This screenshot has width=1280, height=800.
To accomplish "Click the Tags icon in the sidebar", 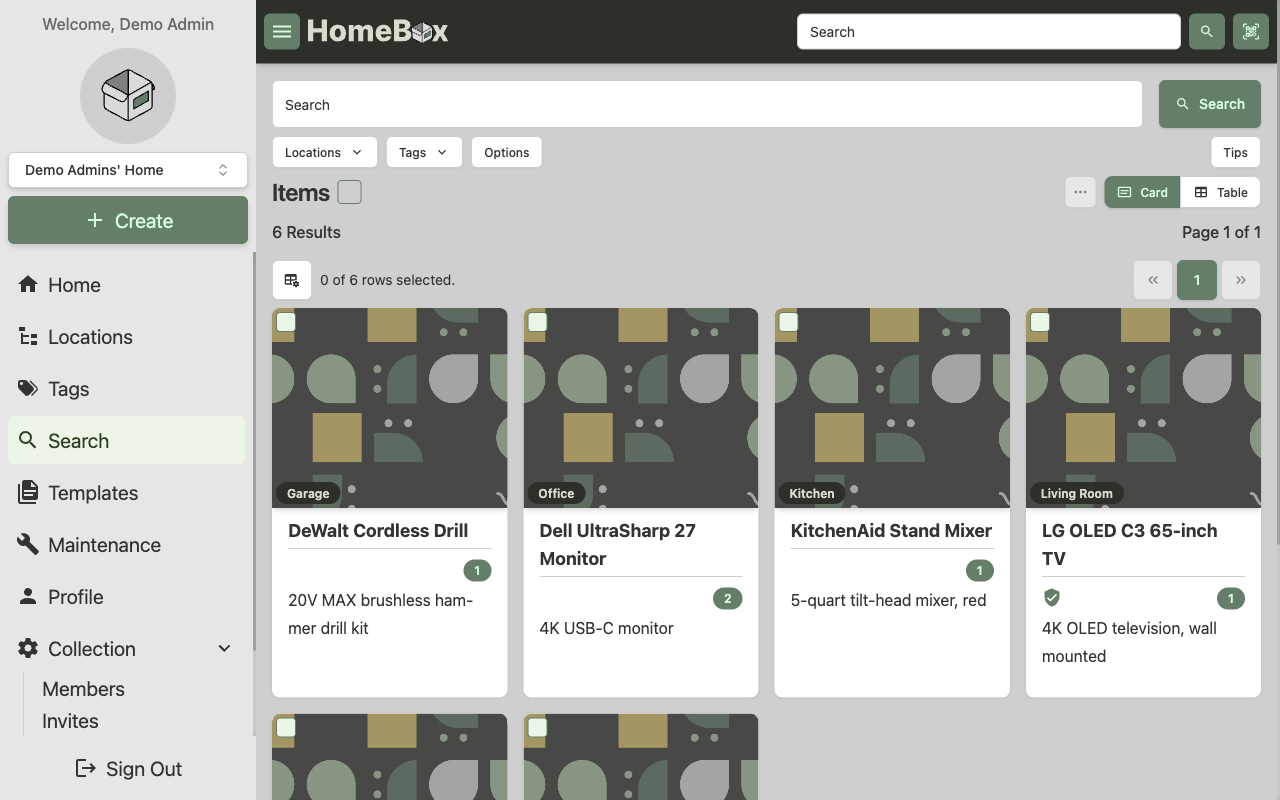I will point(28,389).
